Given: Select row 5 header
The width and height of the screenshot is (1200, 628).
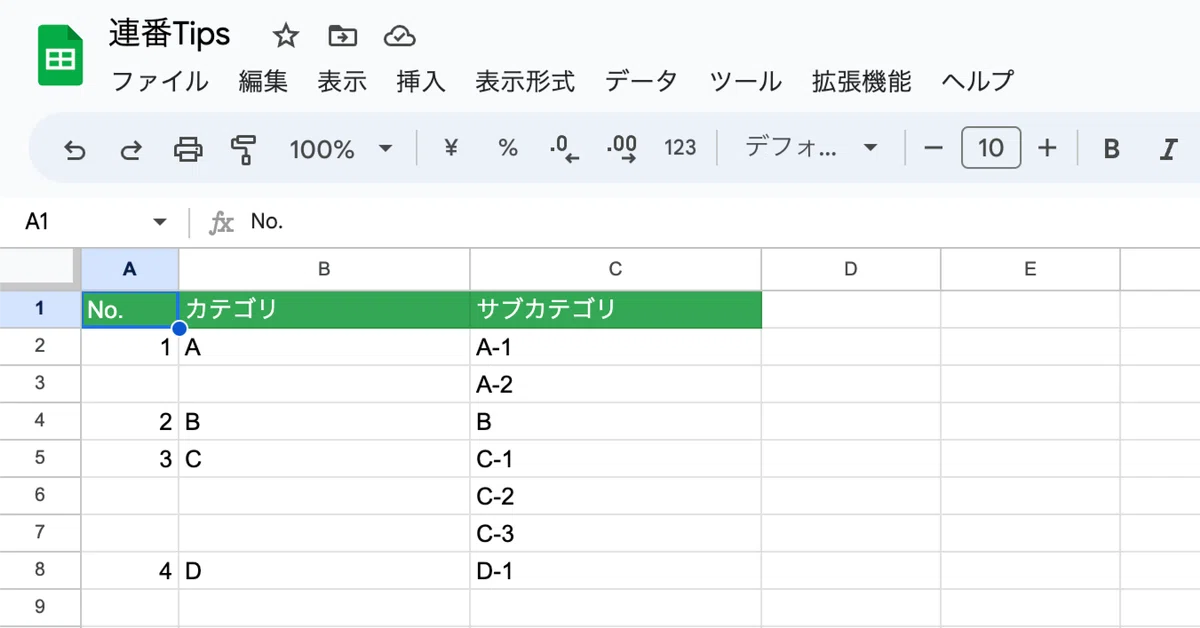Looking at the screenshot, I should coord(40,458).
